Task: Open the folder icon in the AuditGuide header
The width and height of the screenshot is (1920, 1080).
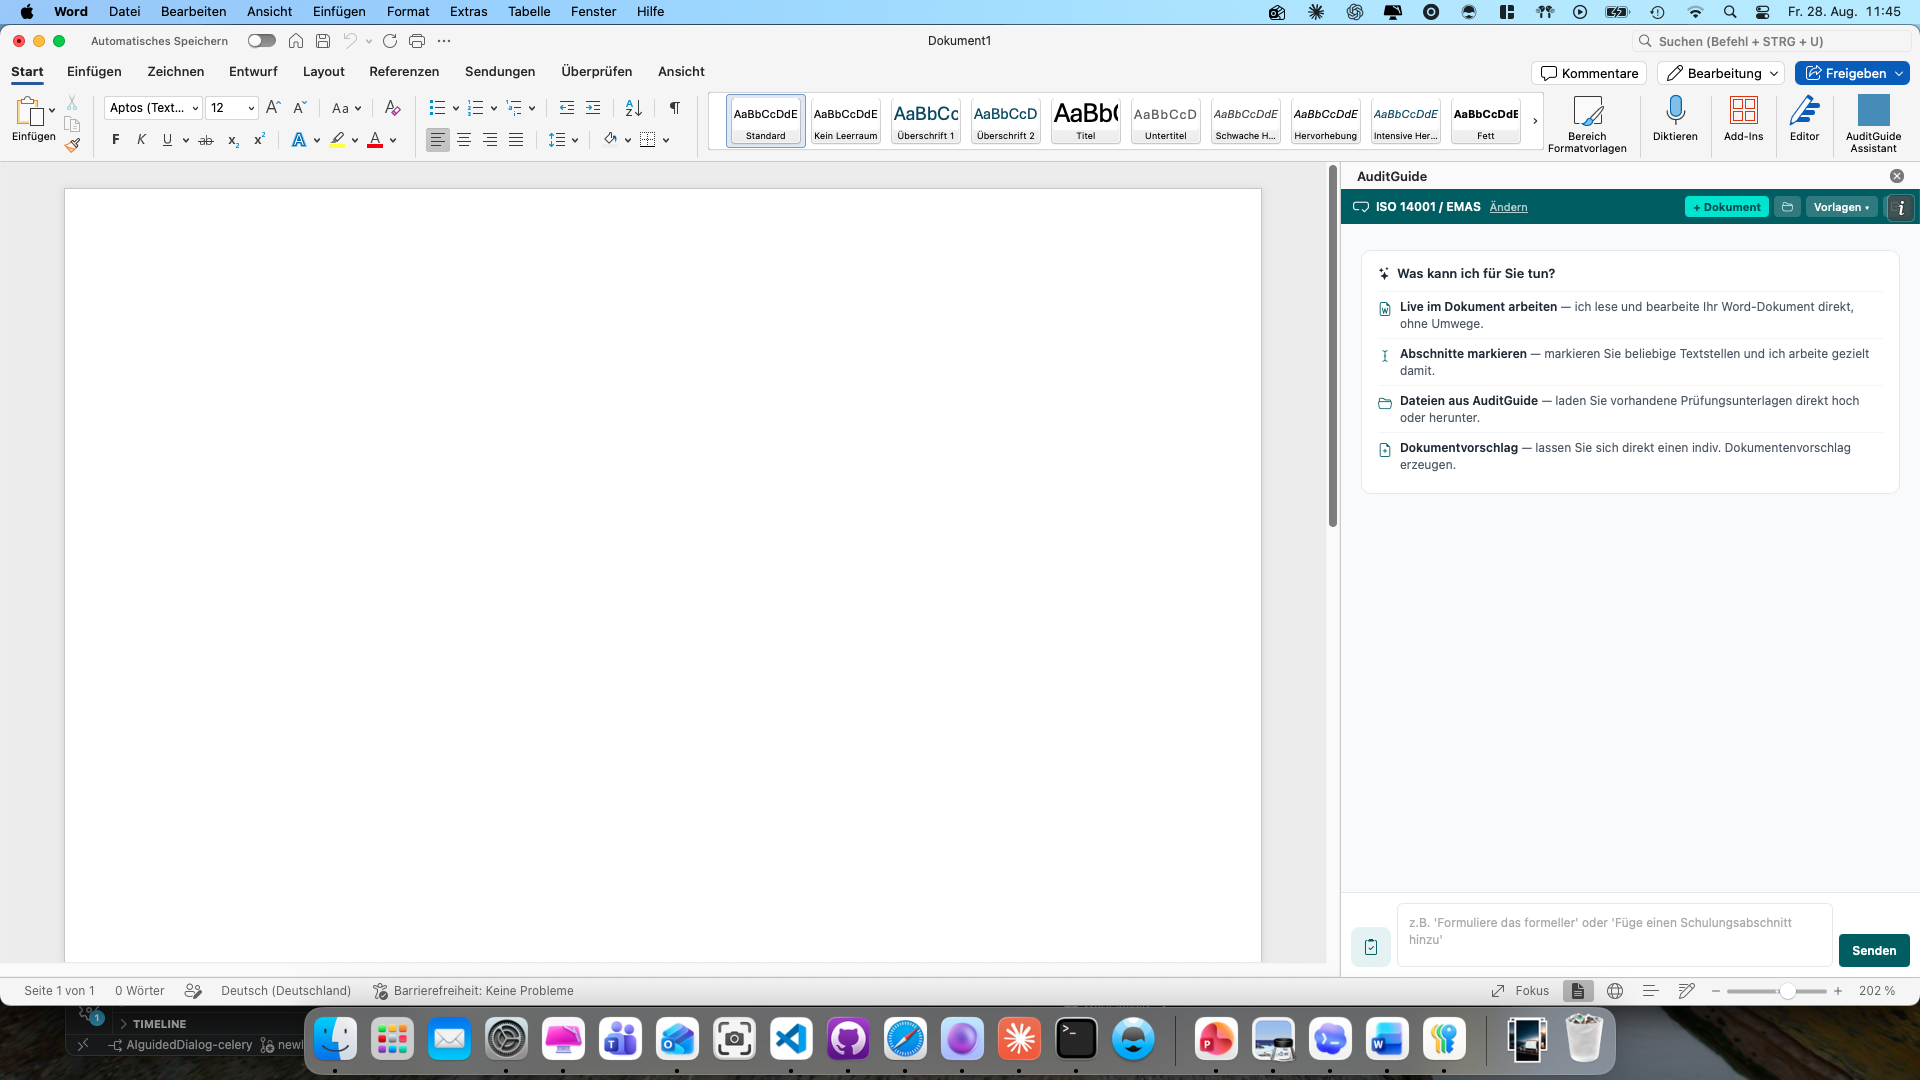Action: point(1788,207)
